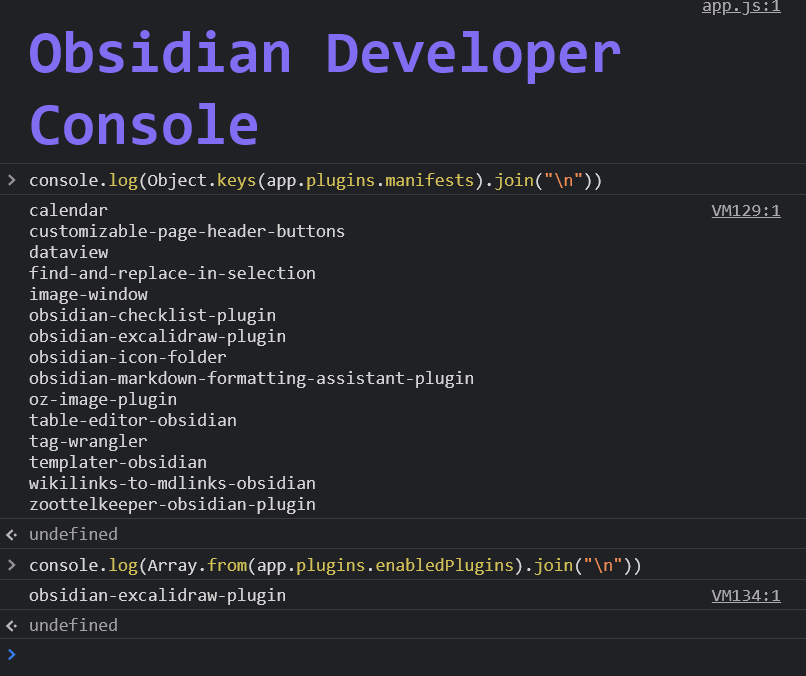Open the VM134:1 source link
Viewport: 806px width, 676px height.
[x=746, y=595]
